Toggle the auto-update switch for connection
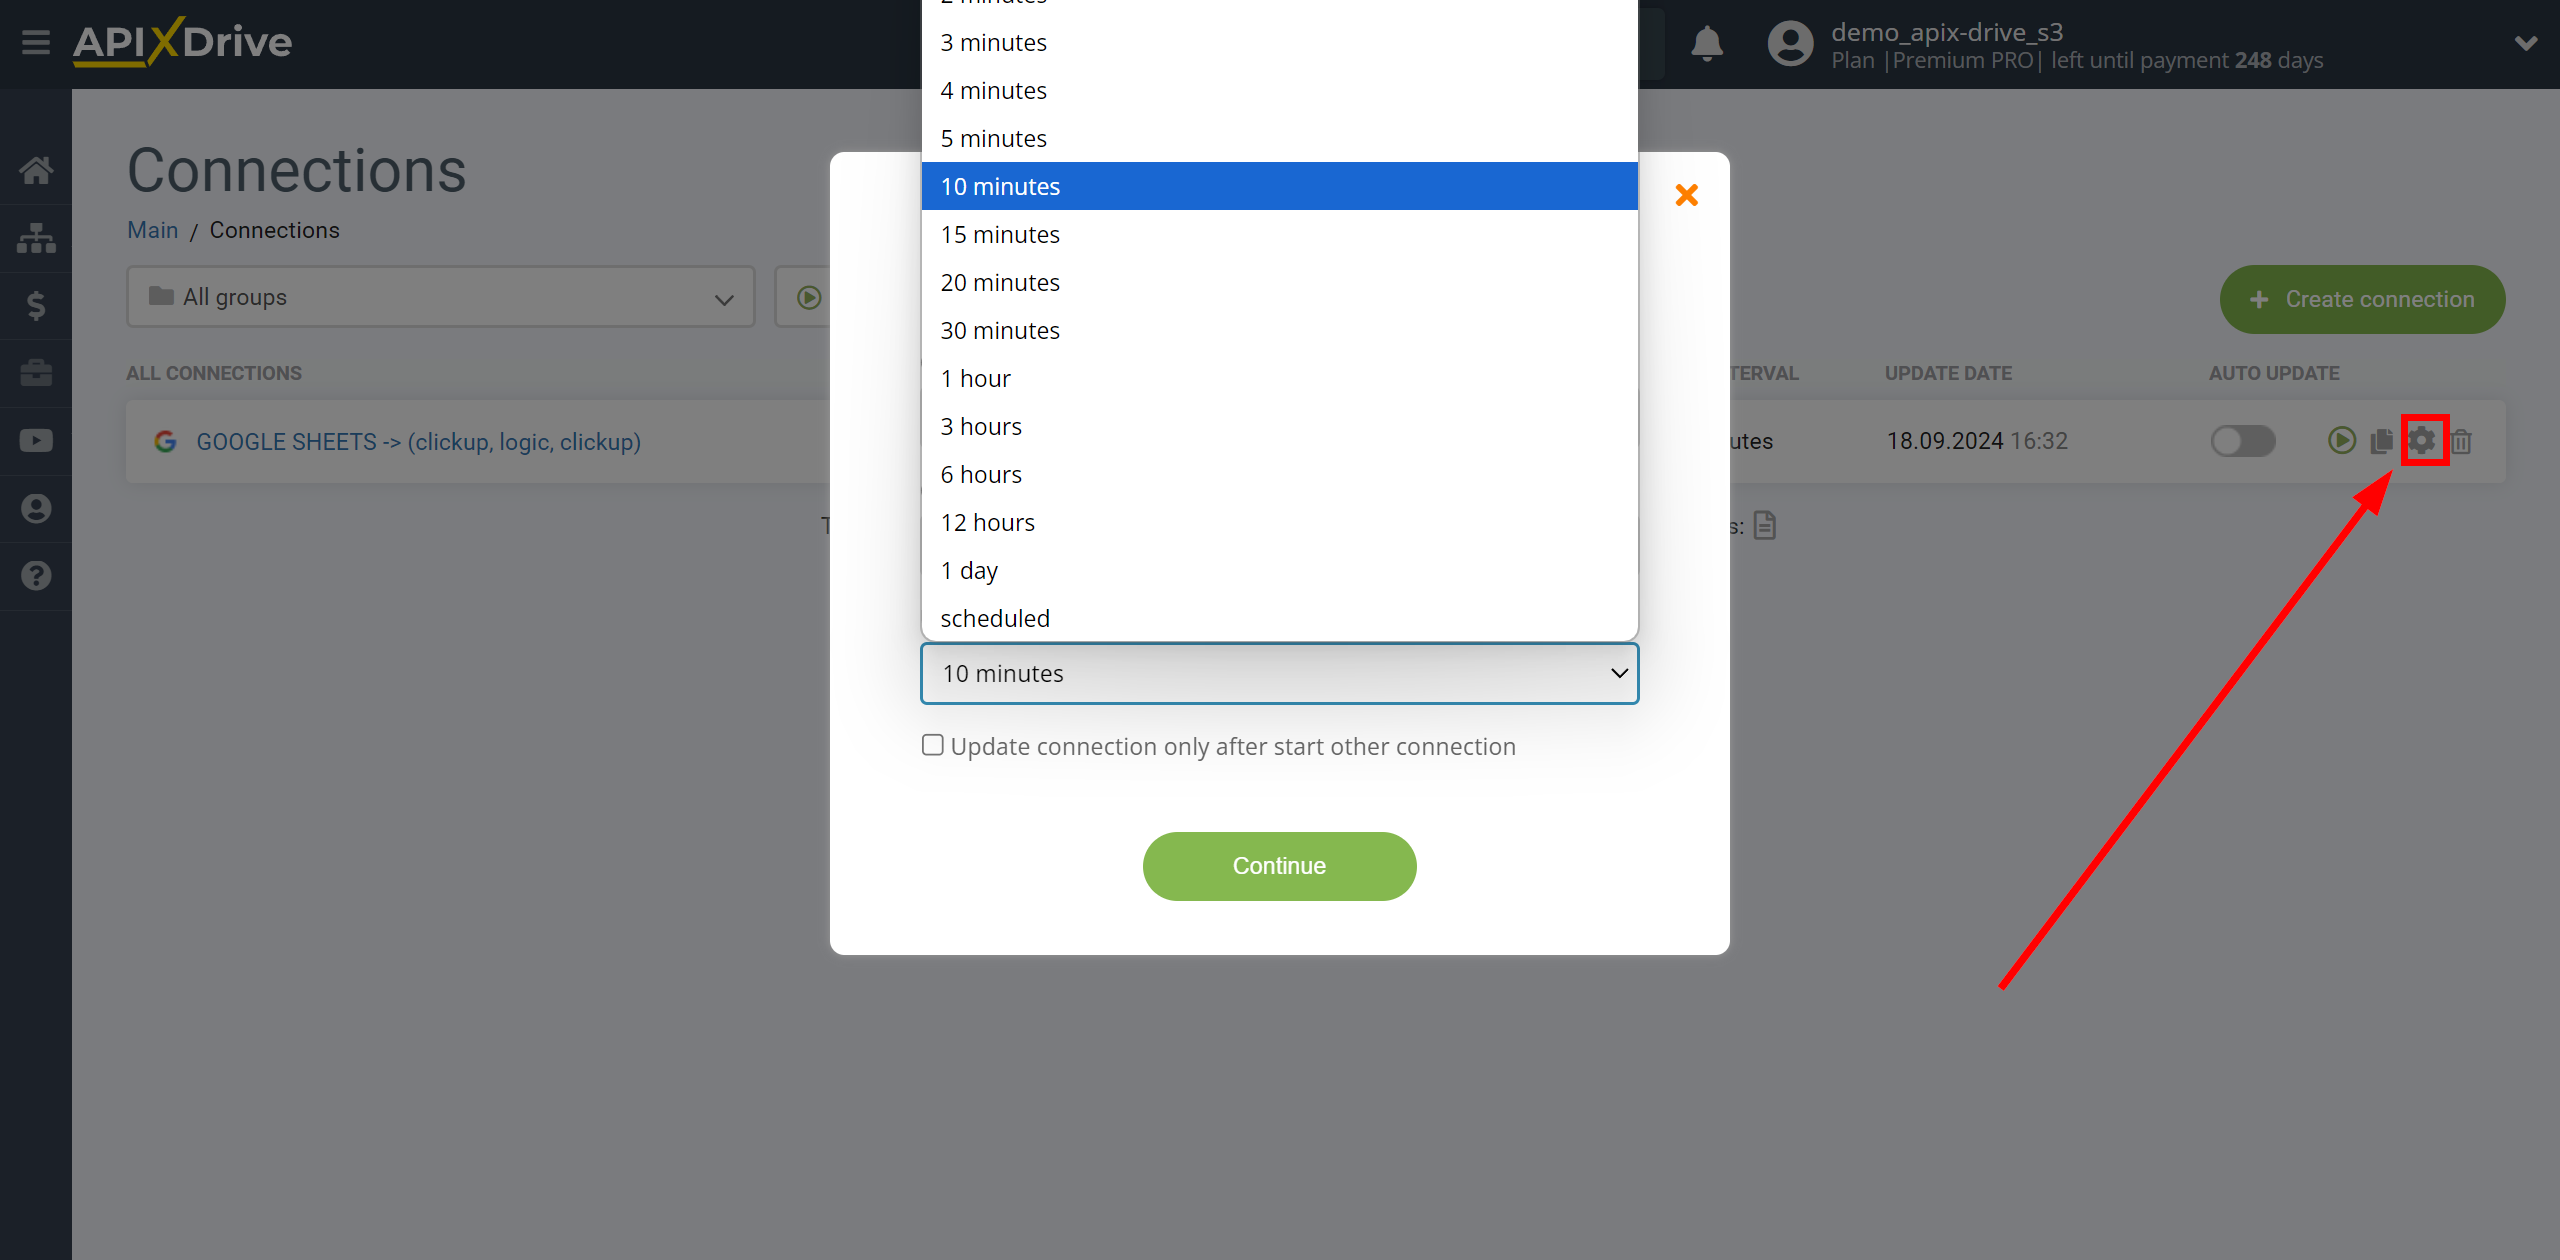Viewport: 2560px width, 1260px height. tap(2243, 441)
